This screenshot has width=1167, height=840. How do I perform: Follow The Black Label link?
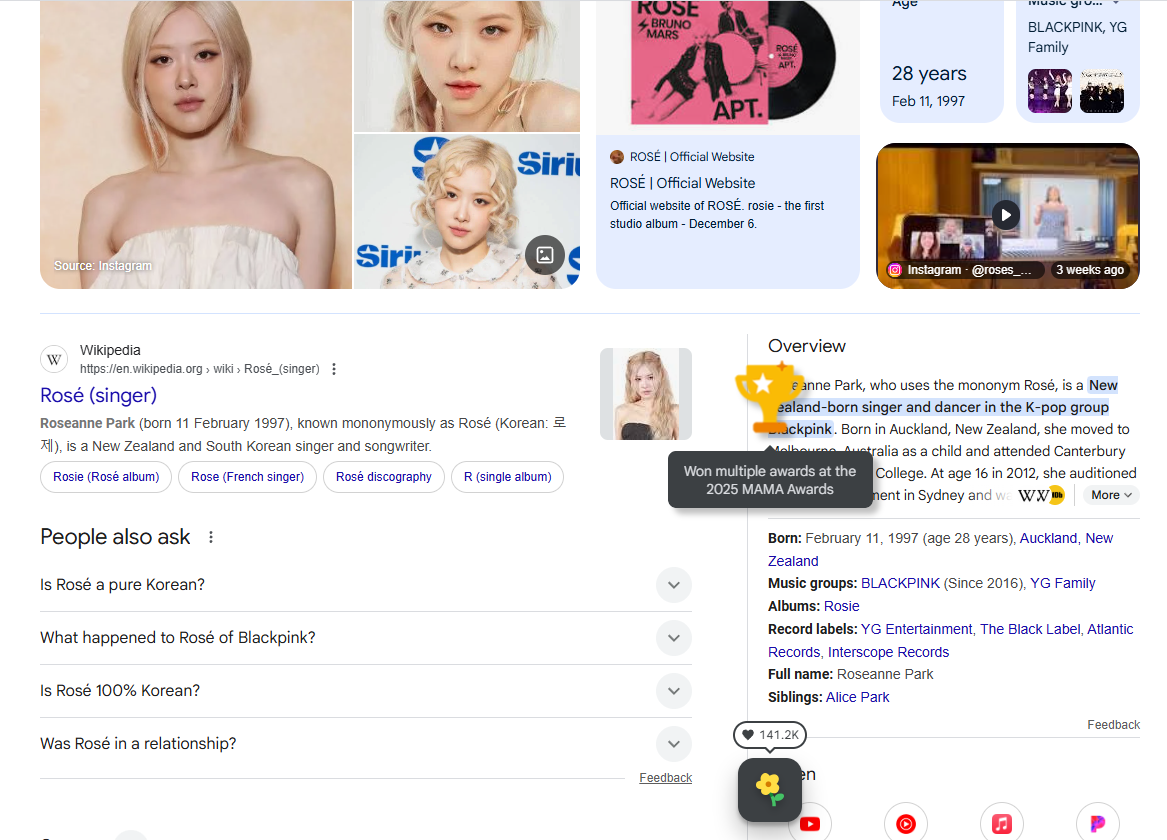coord(1029,629)
